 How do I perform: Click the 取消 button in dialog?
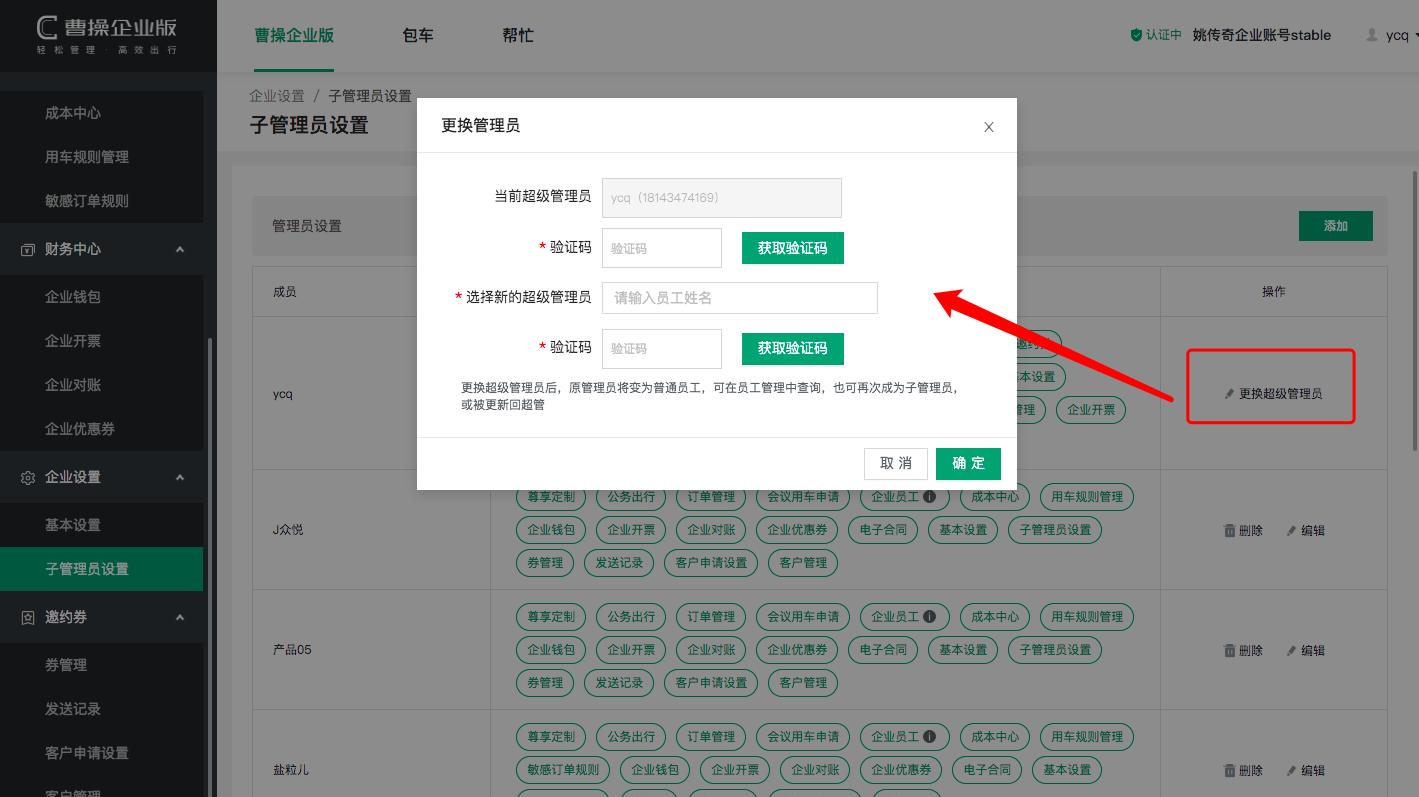(895, 463)
